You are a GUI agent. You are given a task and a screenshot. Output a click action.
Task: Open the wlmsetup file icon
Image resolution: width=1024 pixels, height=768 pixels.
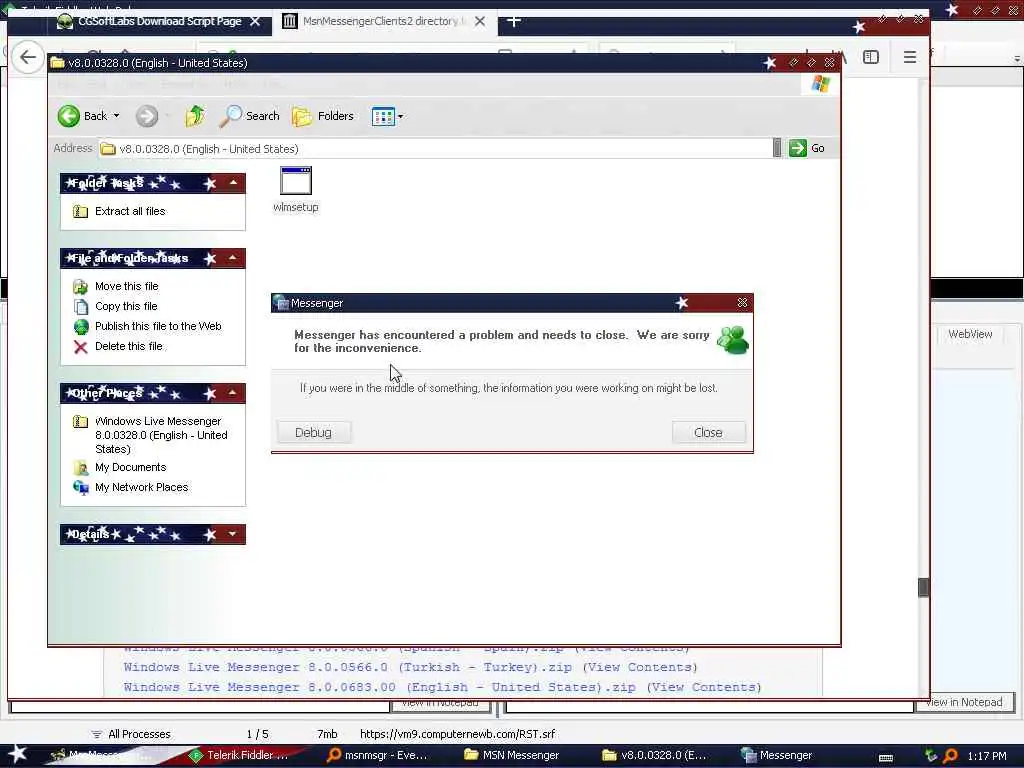(296, 189)
